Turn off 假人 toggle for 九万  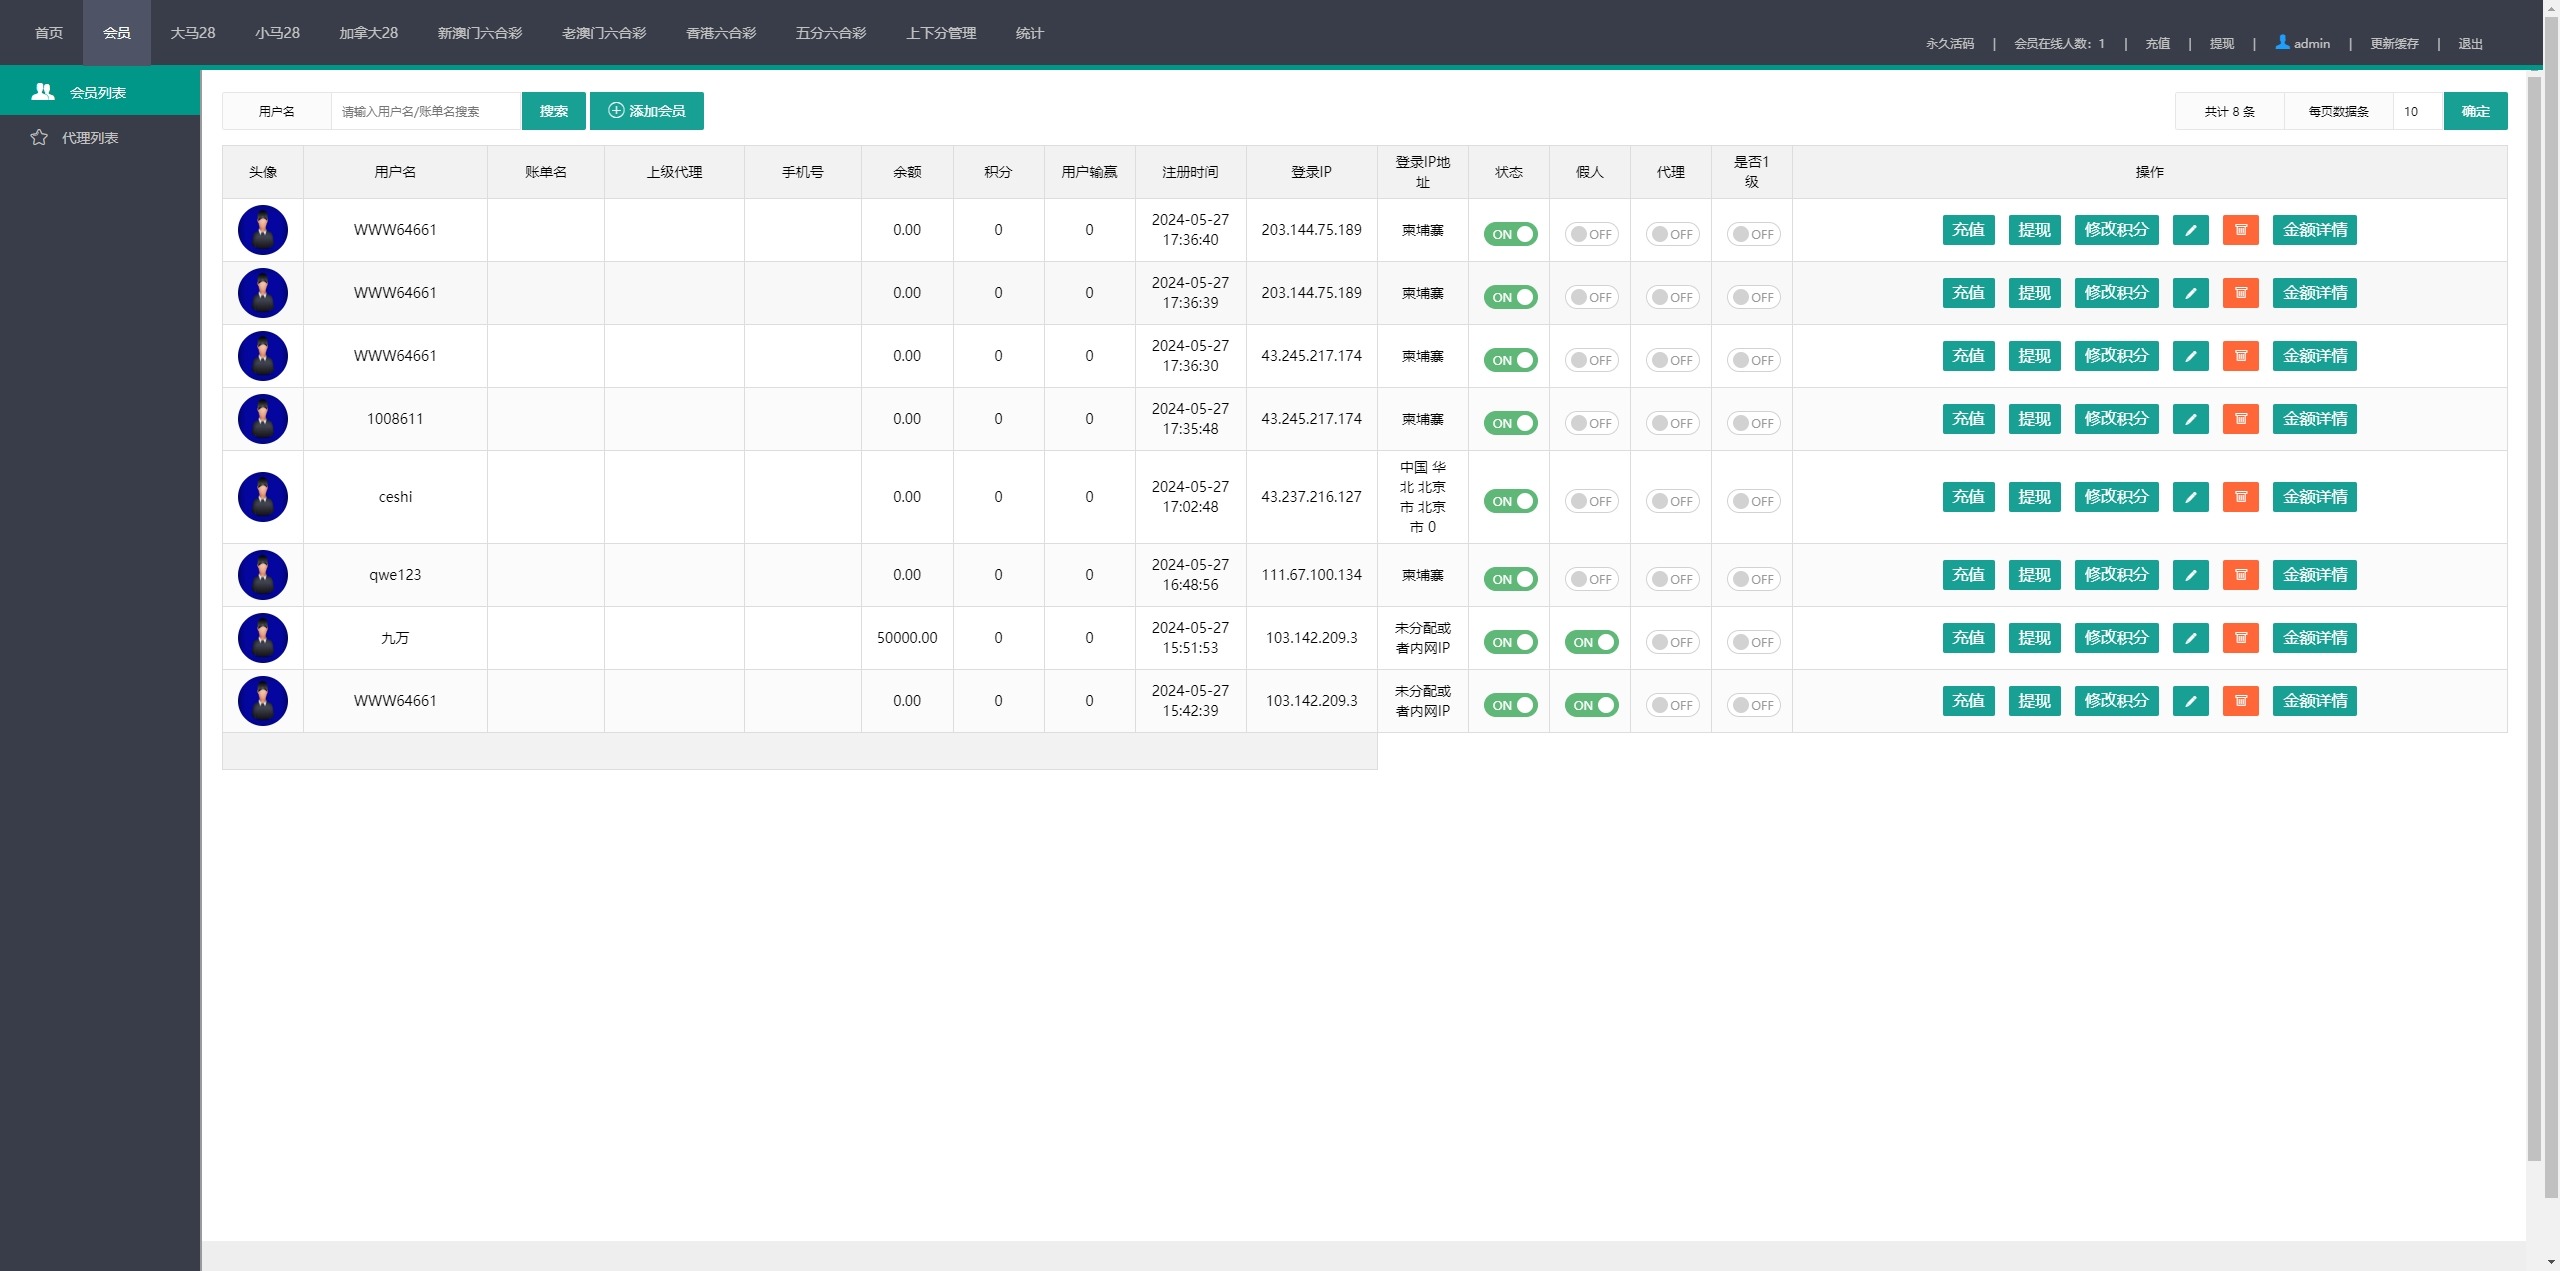coord(1591,642)
